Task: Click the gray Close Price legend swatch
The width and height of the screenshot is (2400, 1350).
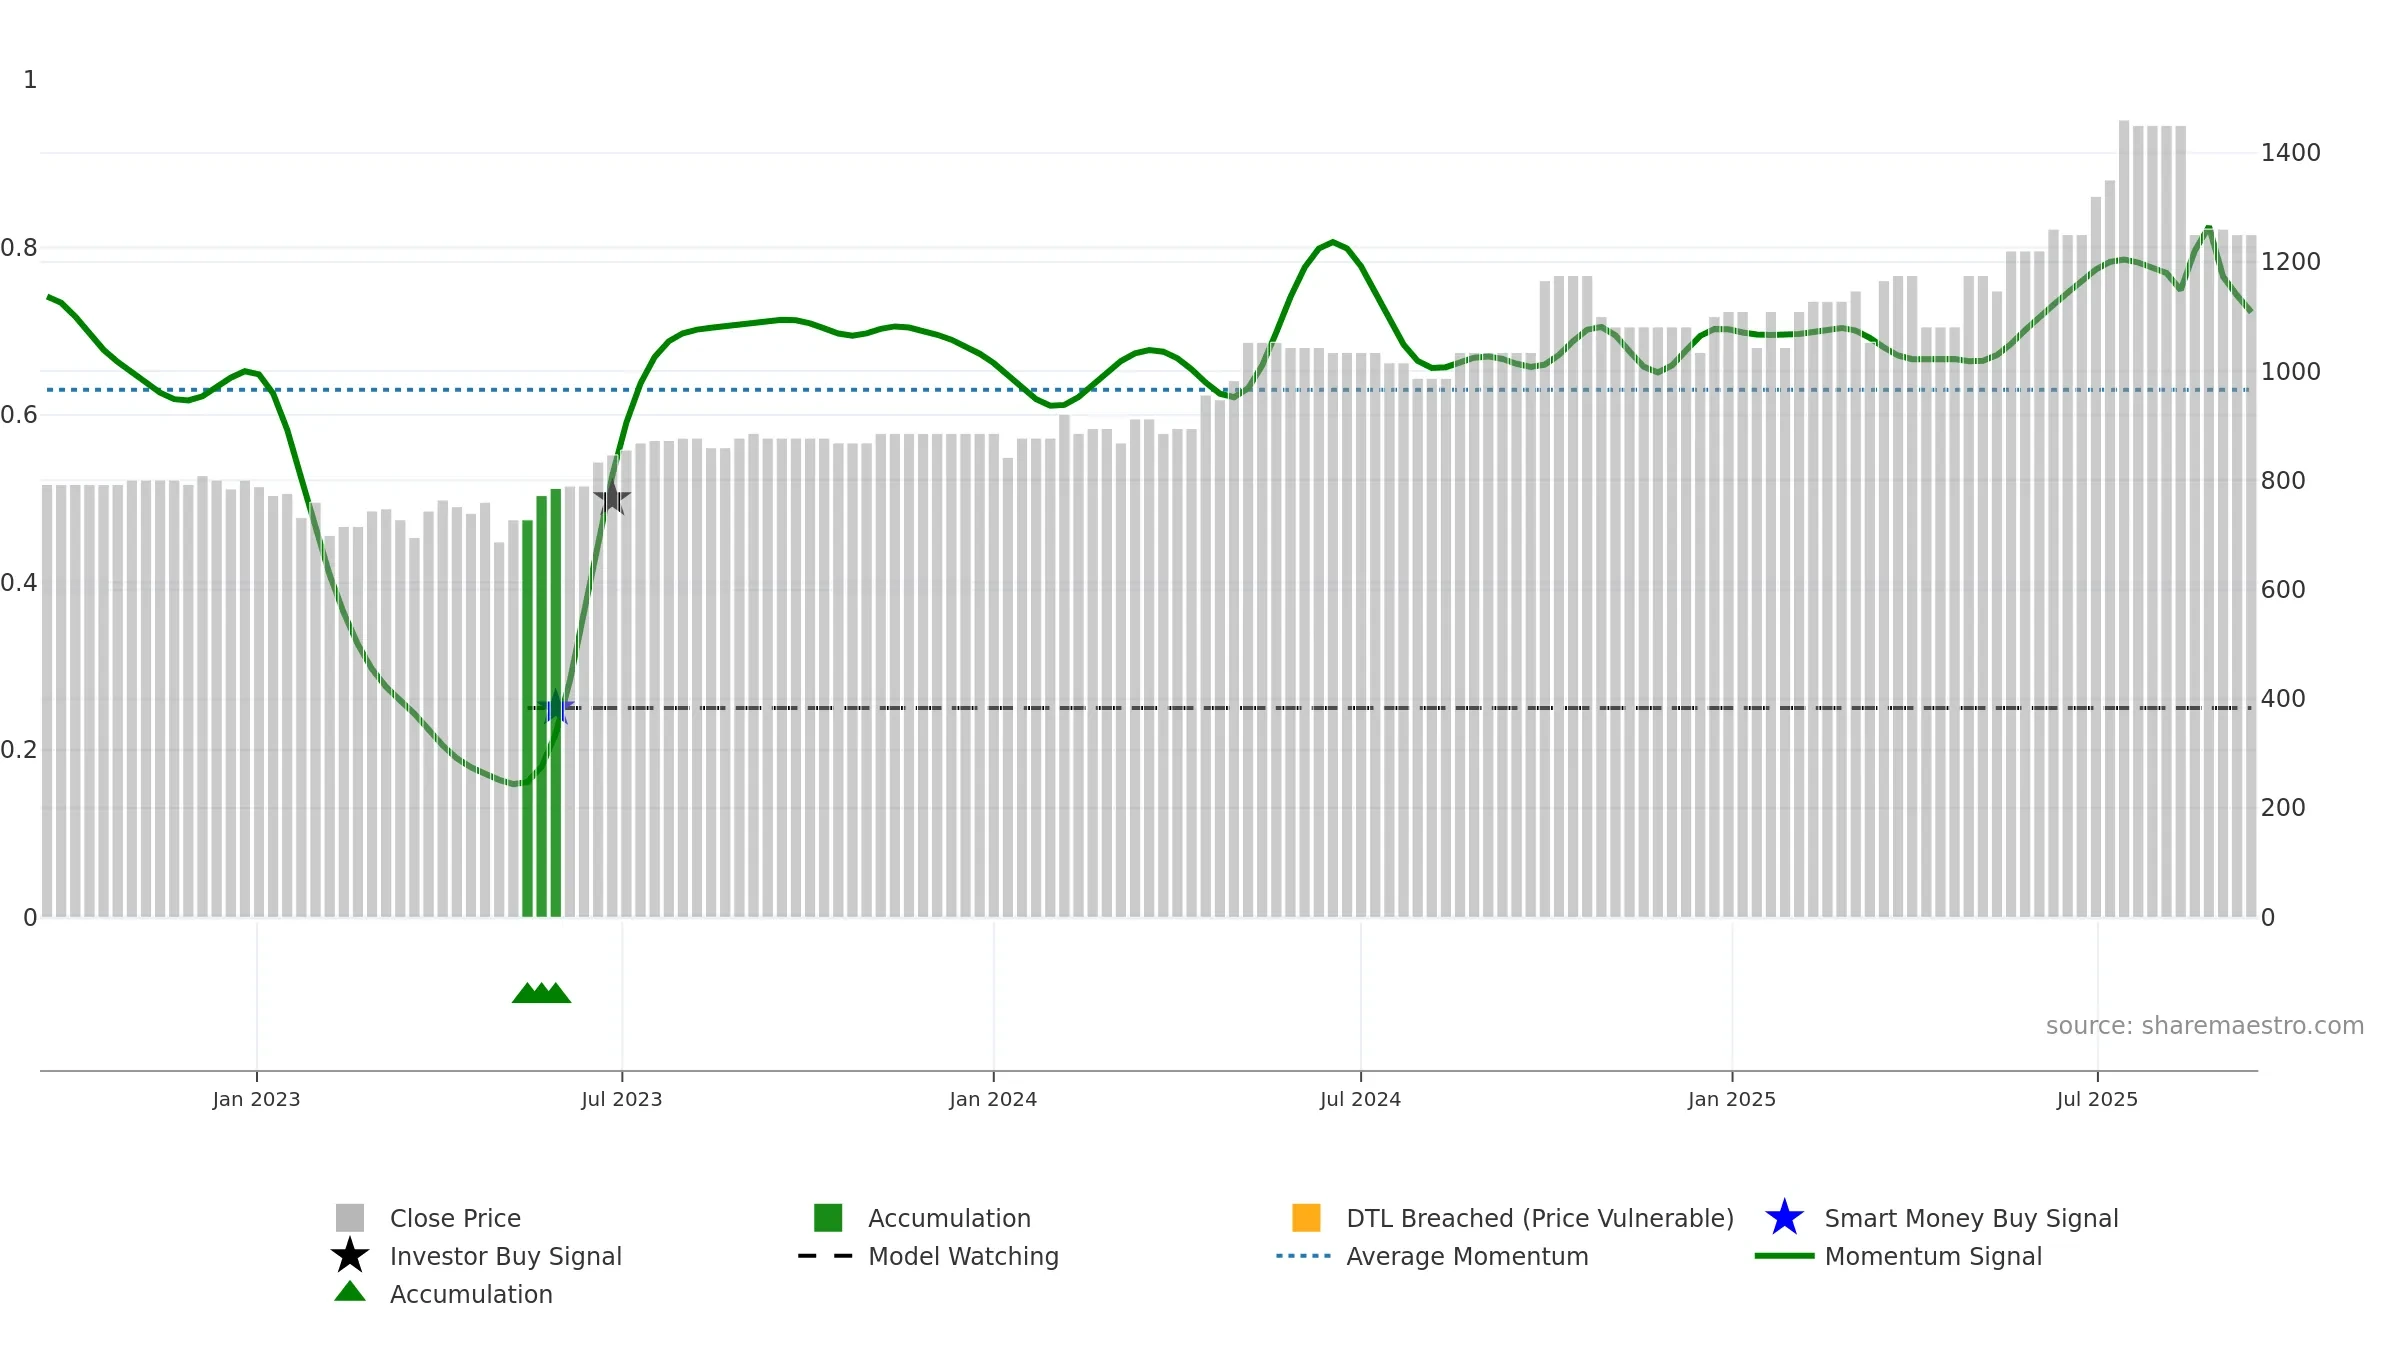Action: (350, 1218)
